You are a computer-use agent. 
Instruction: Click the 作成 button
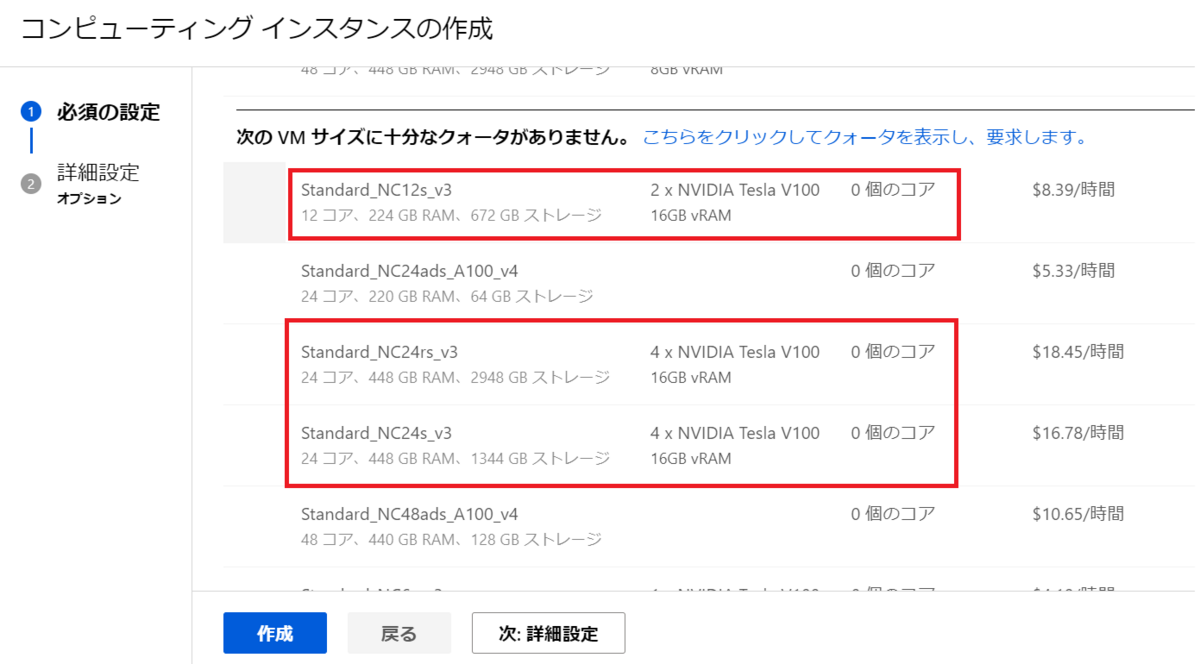pos(275,633)
